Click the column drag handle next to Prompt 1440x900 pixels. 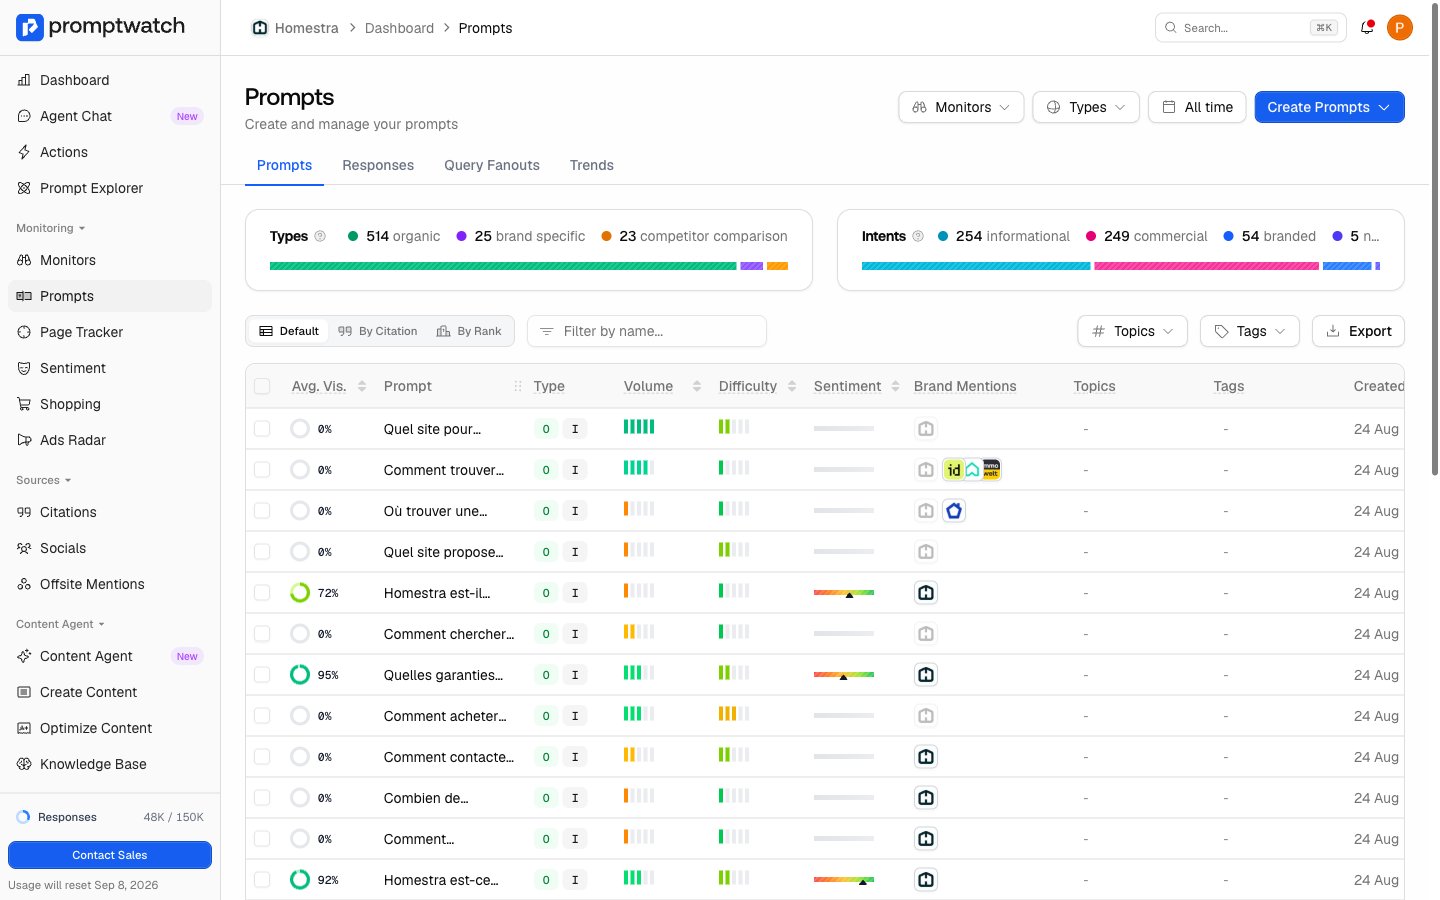click(518, 386)
